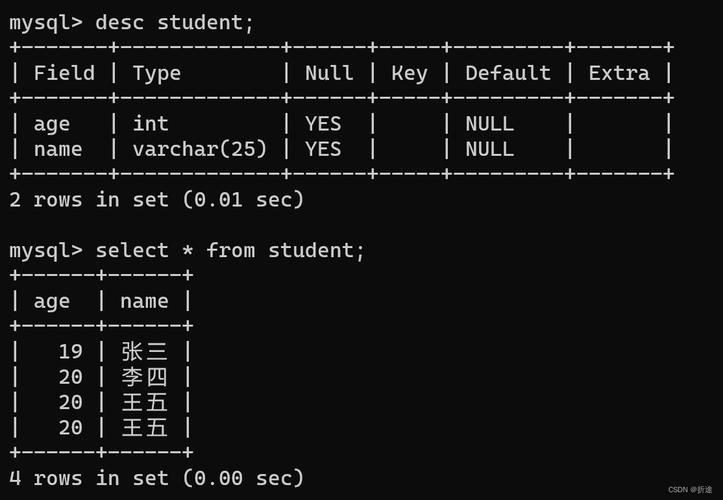Click the name 张三
The width and height of the screenshot is (723, 500).
(x=145, y=352)
